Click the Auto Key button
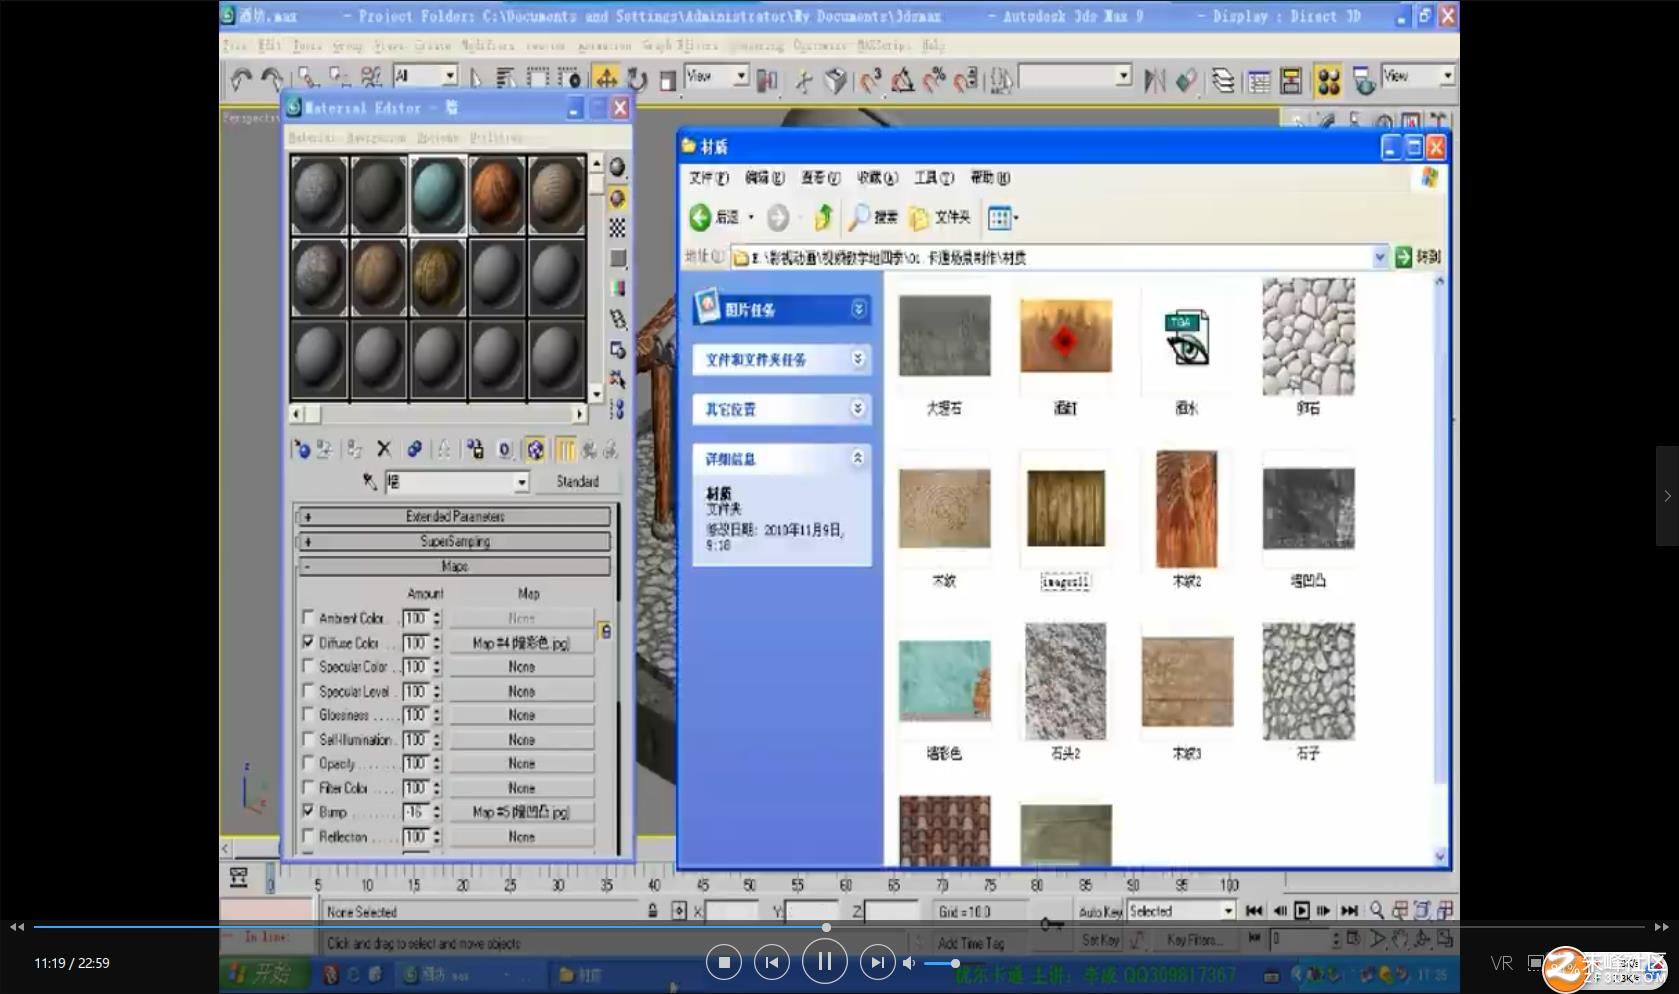The height and width of the screenshot is (994, 1679). tap(1100, 912)
